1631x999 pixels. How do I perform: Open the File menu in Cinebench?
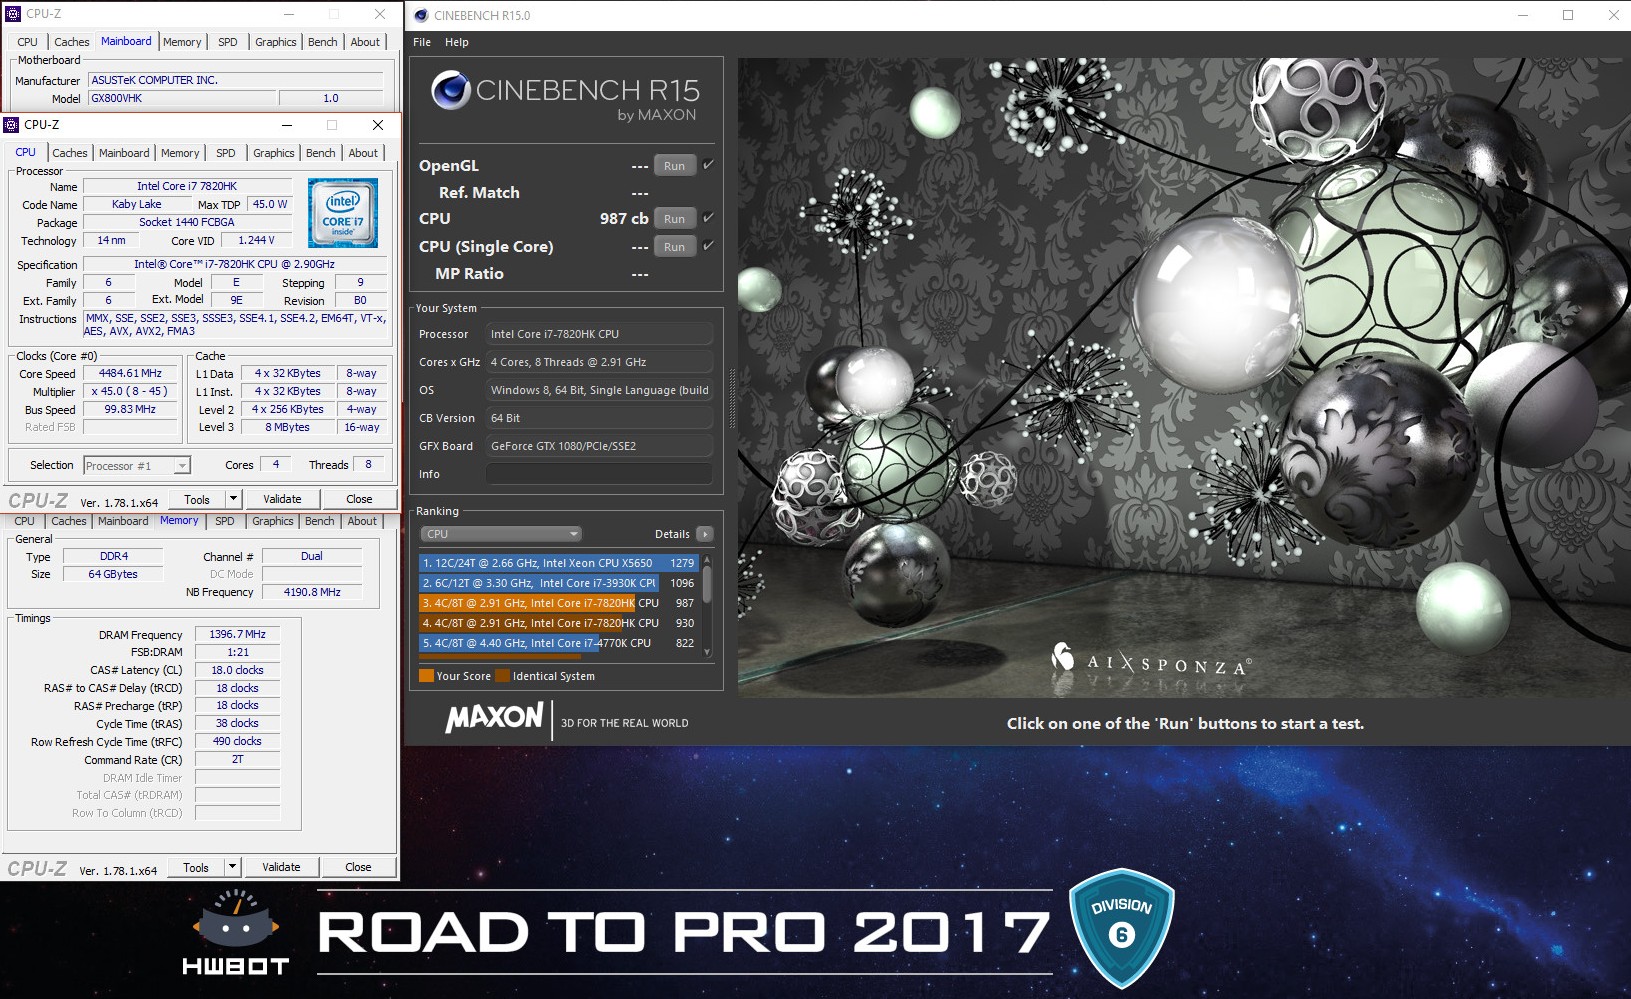click(x=422, y=42)
